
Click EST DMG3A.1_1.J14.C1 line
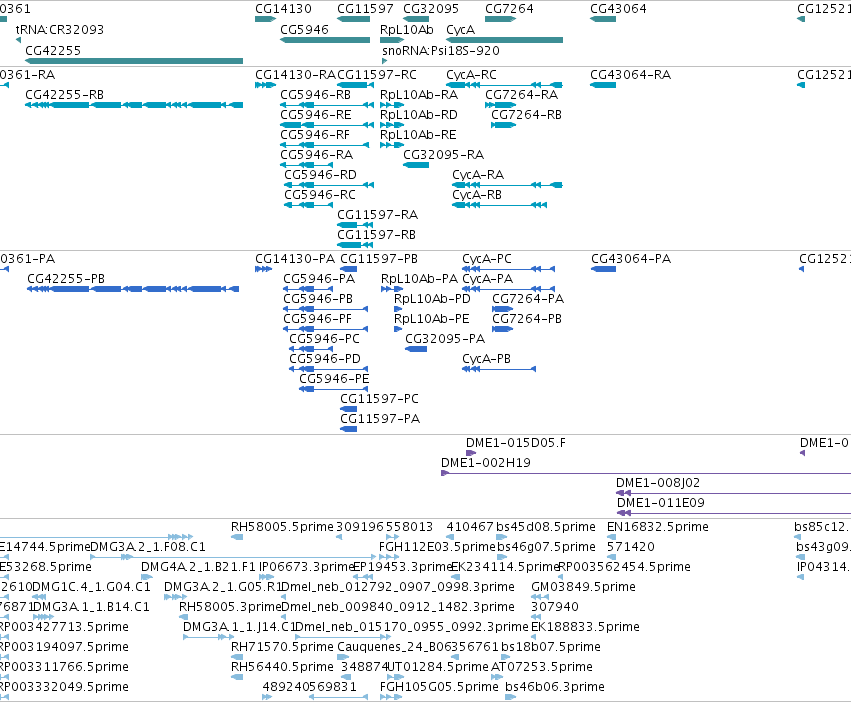click(x=209, y=637)
